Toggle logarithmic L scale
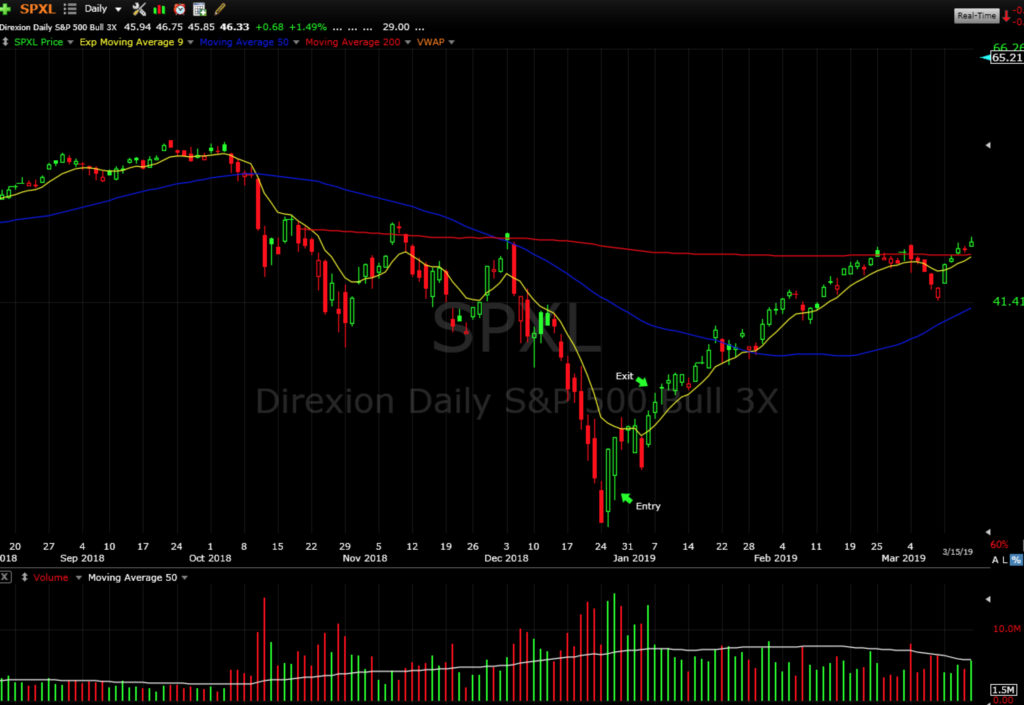This screenshot has height=705, width=1024. 1005,560
